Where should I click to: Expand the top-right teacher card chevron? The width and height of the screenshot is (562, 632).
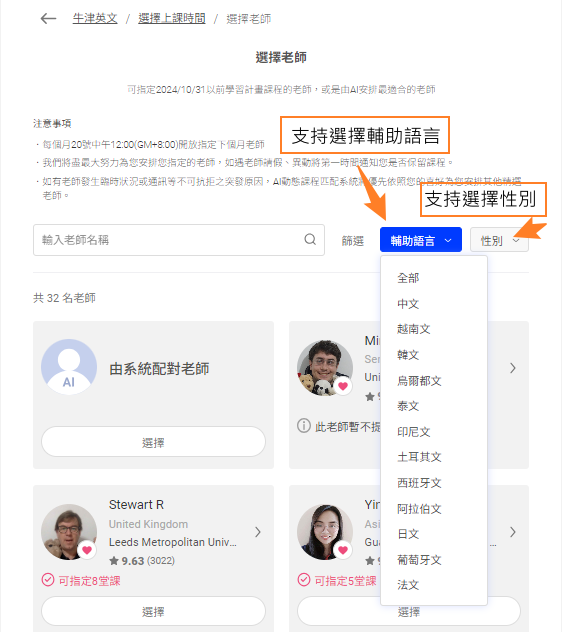tap(512, 368)
